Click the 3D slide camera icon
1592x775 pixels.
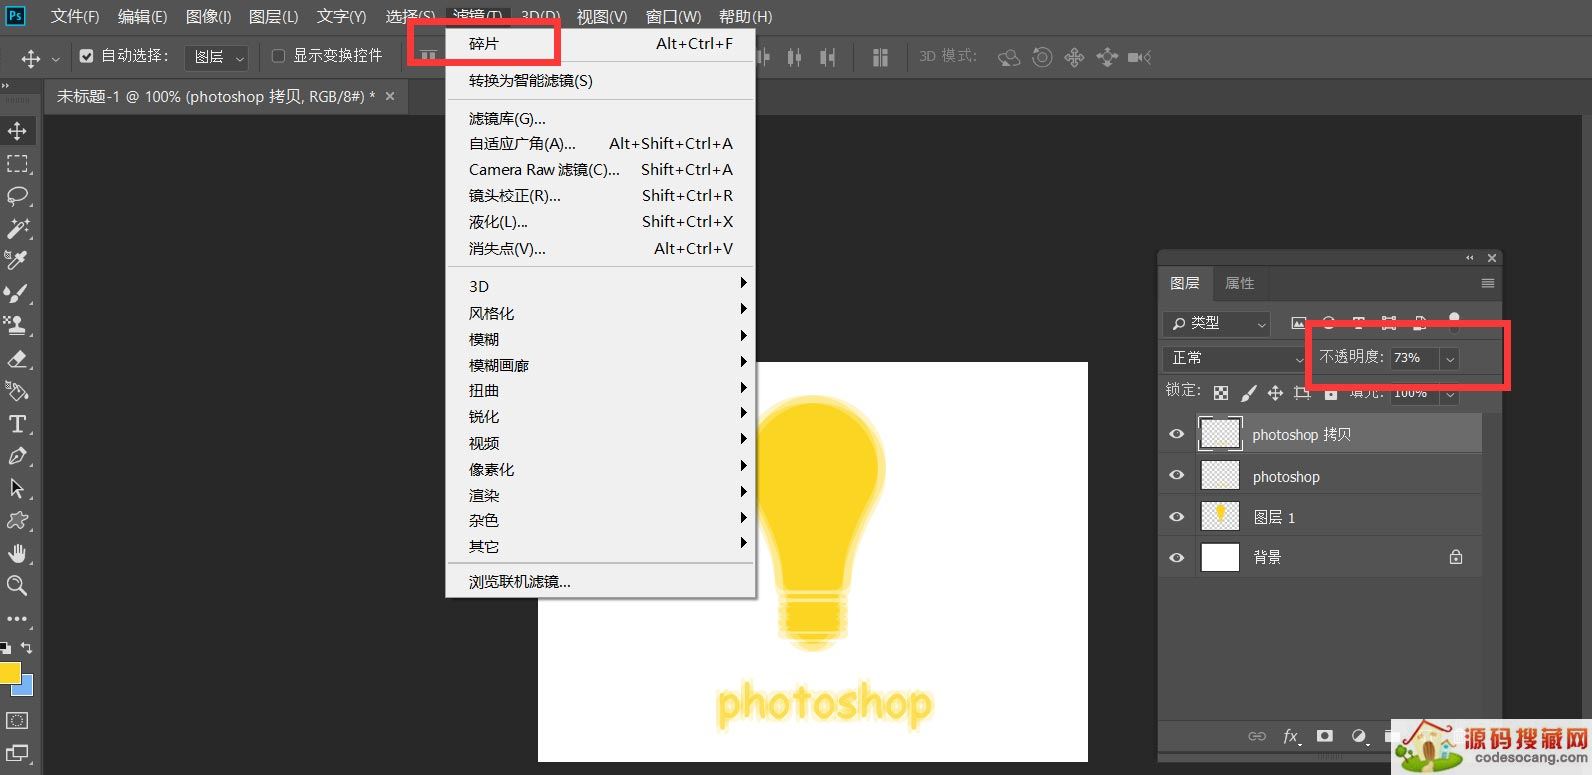pyautogui.click(x=1107, y=57)
